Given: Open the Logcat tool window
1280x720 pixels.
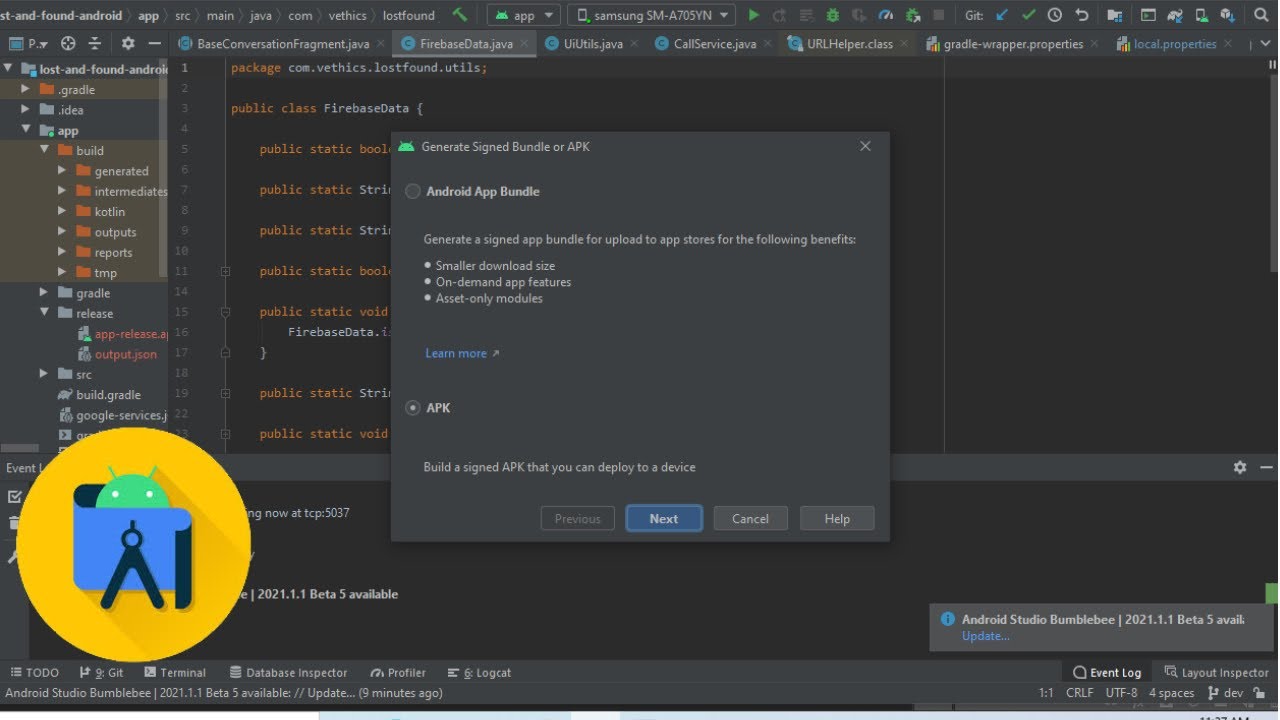Looking at the screenshot, I should (x=480, y=673).
